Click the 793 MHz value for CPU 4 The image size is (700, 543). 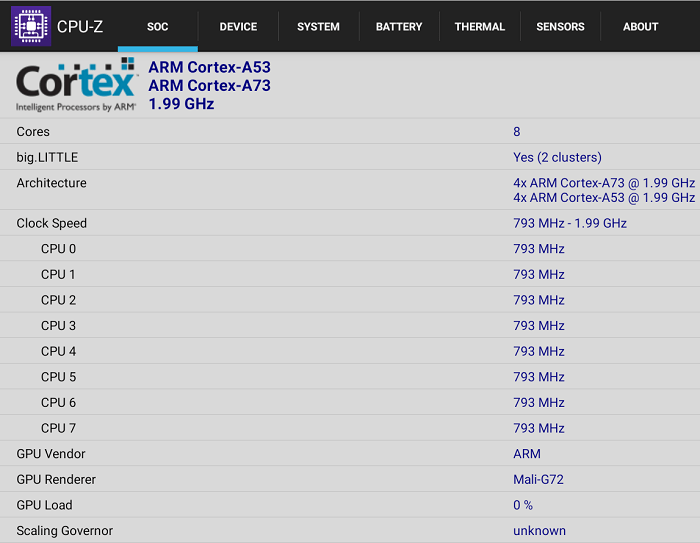pos(539,351)
